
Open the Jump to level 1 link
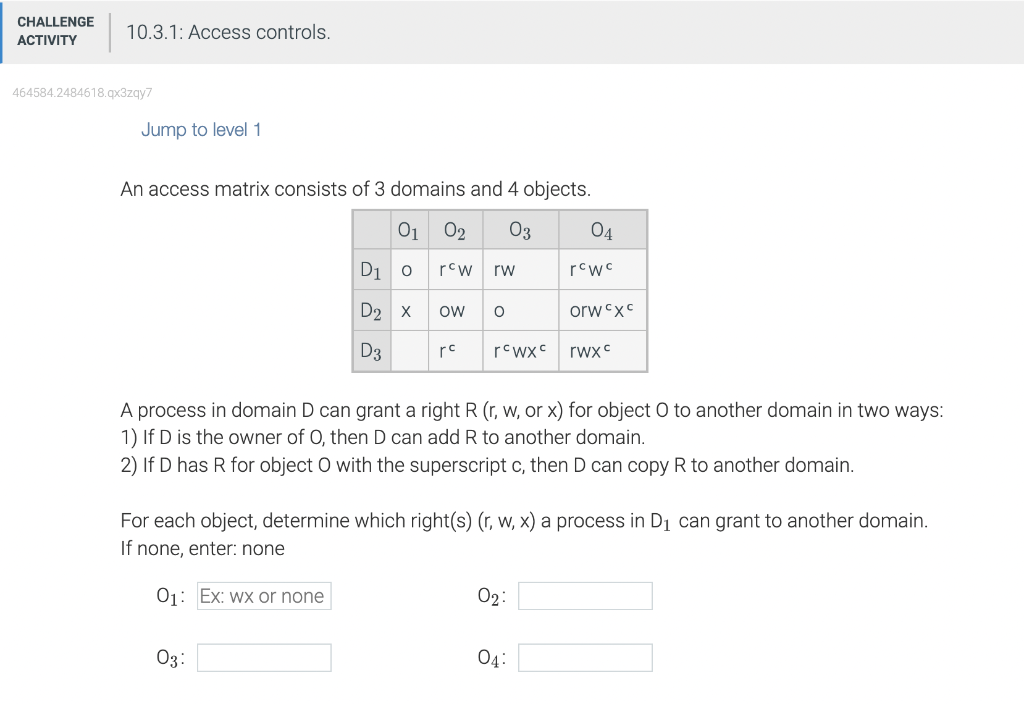tap(201, 129)
